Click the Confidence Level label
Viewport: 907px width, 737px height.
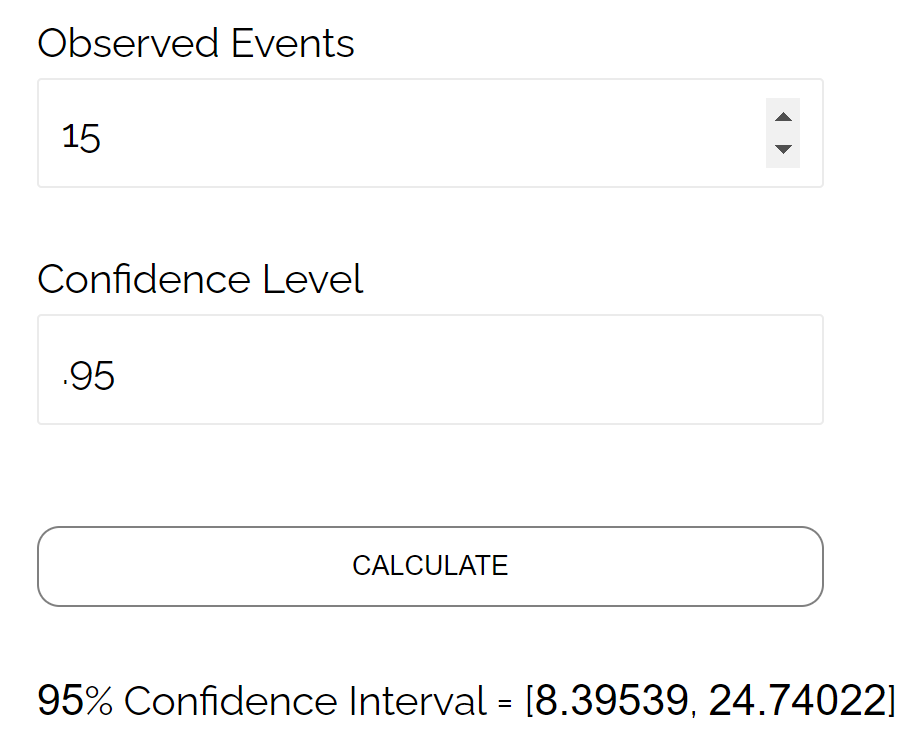coord(200,280)
